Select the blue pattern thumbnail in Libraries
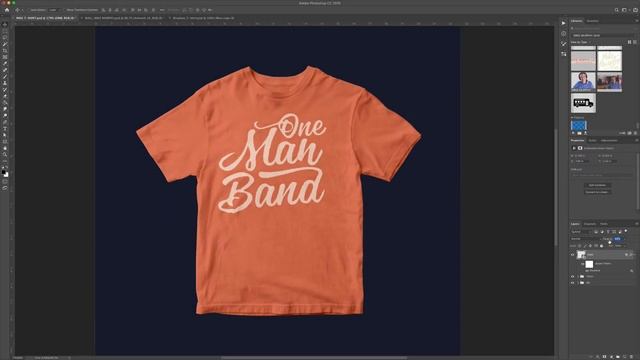This screenshot has height=360, width=640. click(579, 125)
